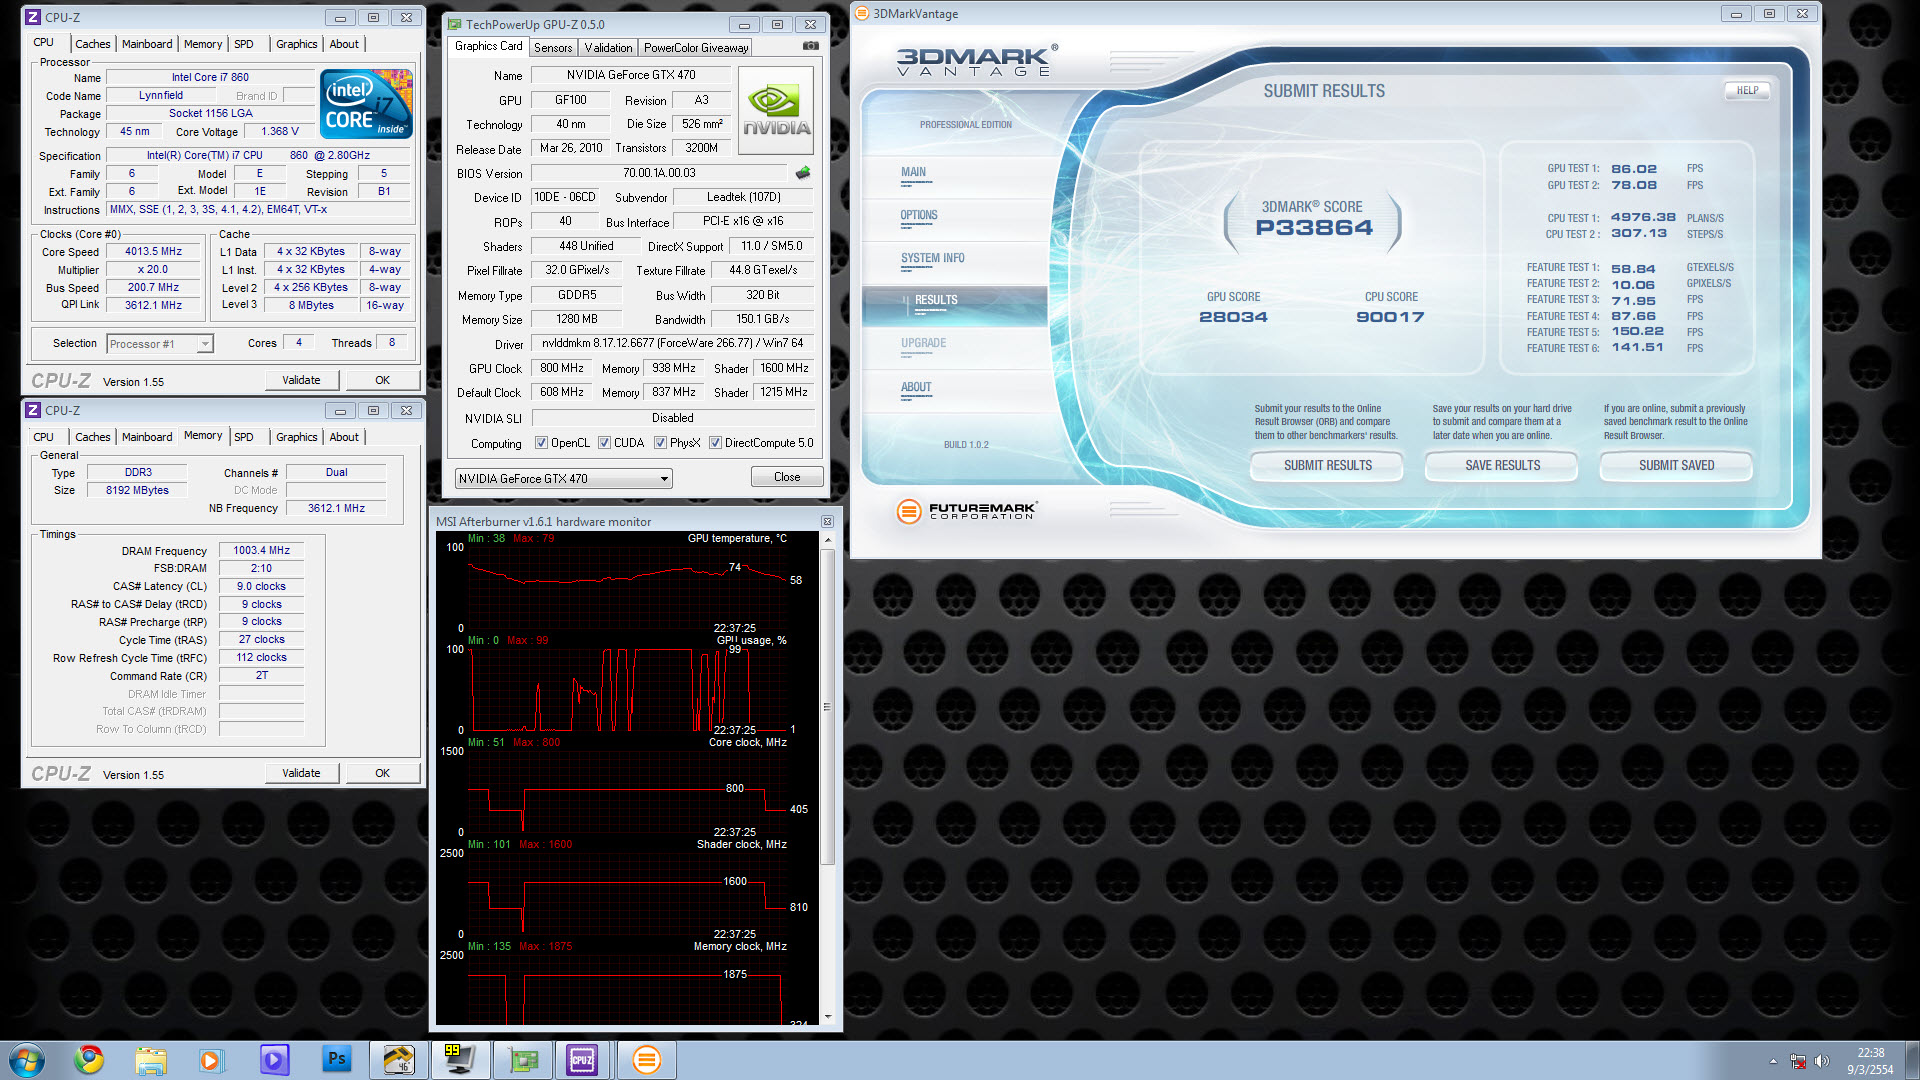This screenshot has width=1920, height=1080.
Task: Open Photoshop from the taskbar
Action: point(336,1059)
